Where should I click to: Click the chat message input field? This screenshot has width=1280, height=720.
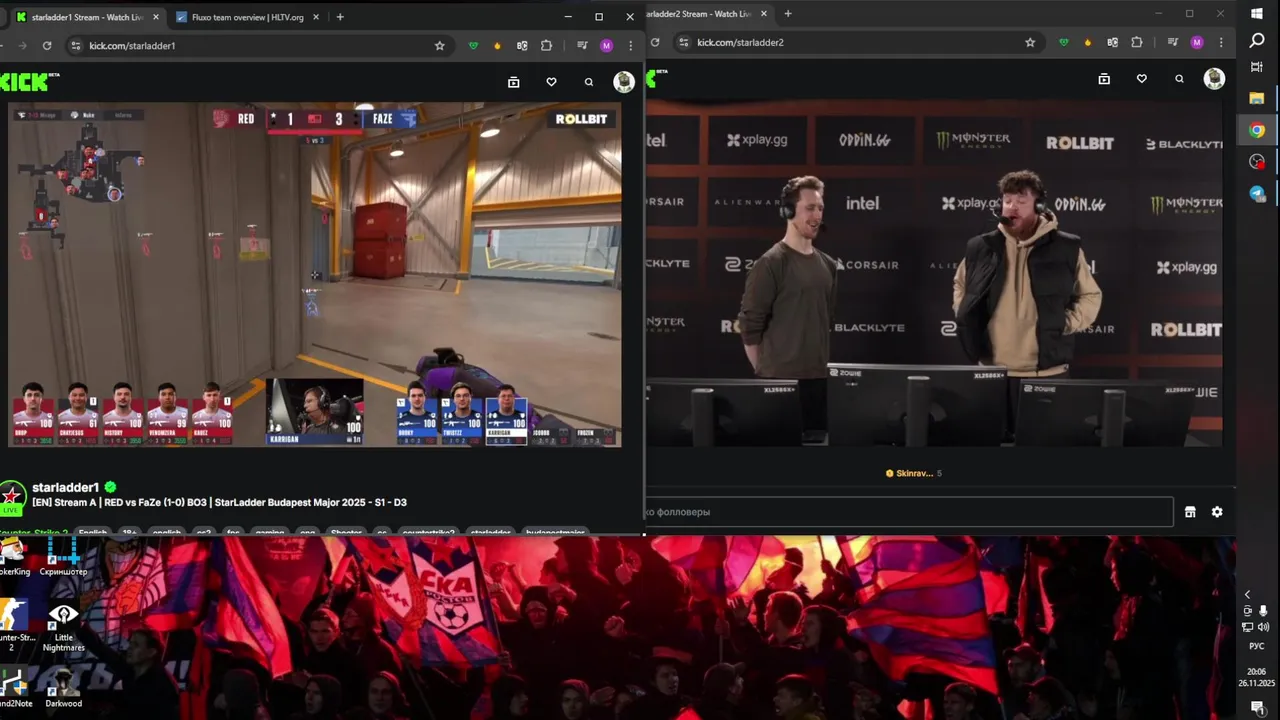click(x=909, y=512)
